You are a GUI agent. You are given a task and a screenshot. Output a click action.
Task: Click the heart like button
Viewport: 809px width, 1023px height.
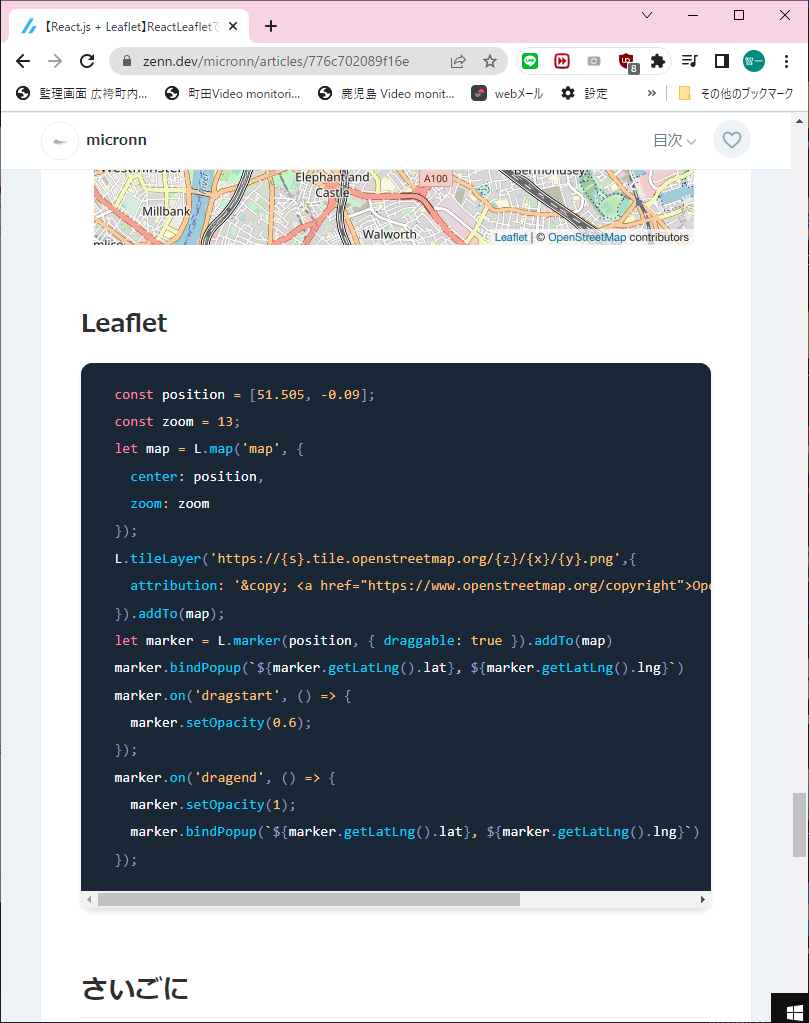(x=732, y=140)
